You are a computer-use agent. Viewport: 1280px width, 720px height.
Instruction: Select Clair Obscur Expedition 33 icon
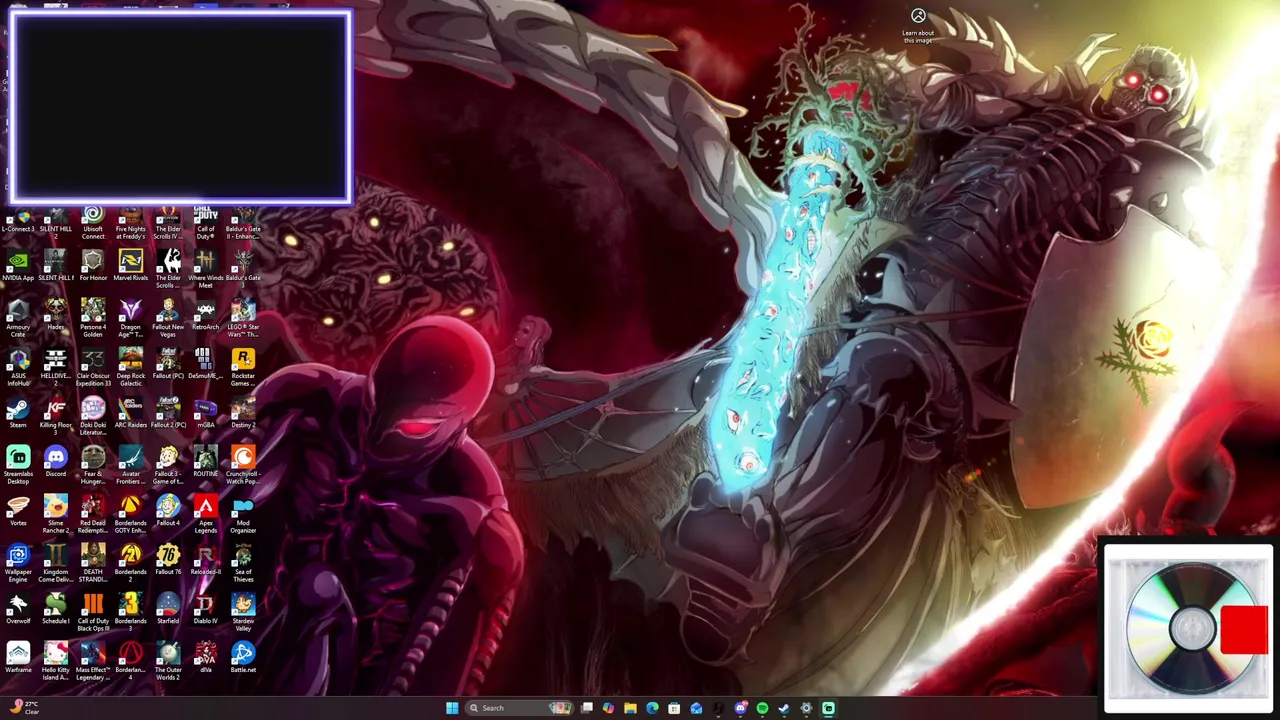point(93,368)
